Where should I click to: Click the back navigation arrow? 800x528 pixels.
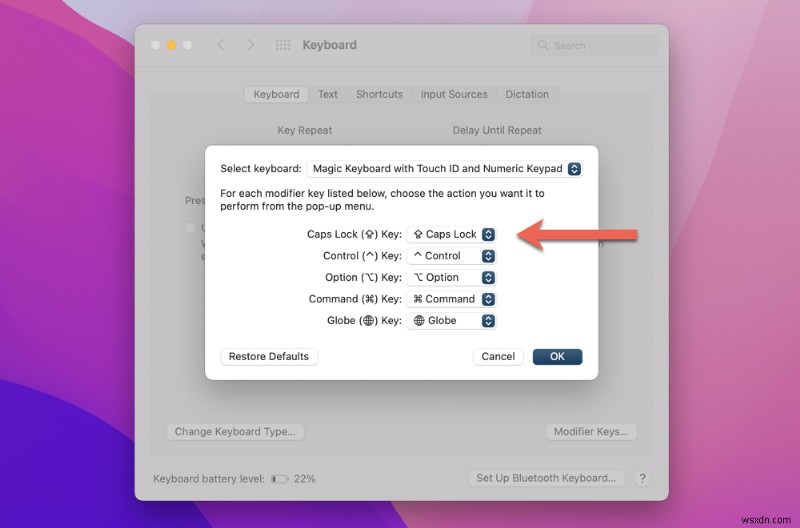click(221, 45)
